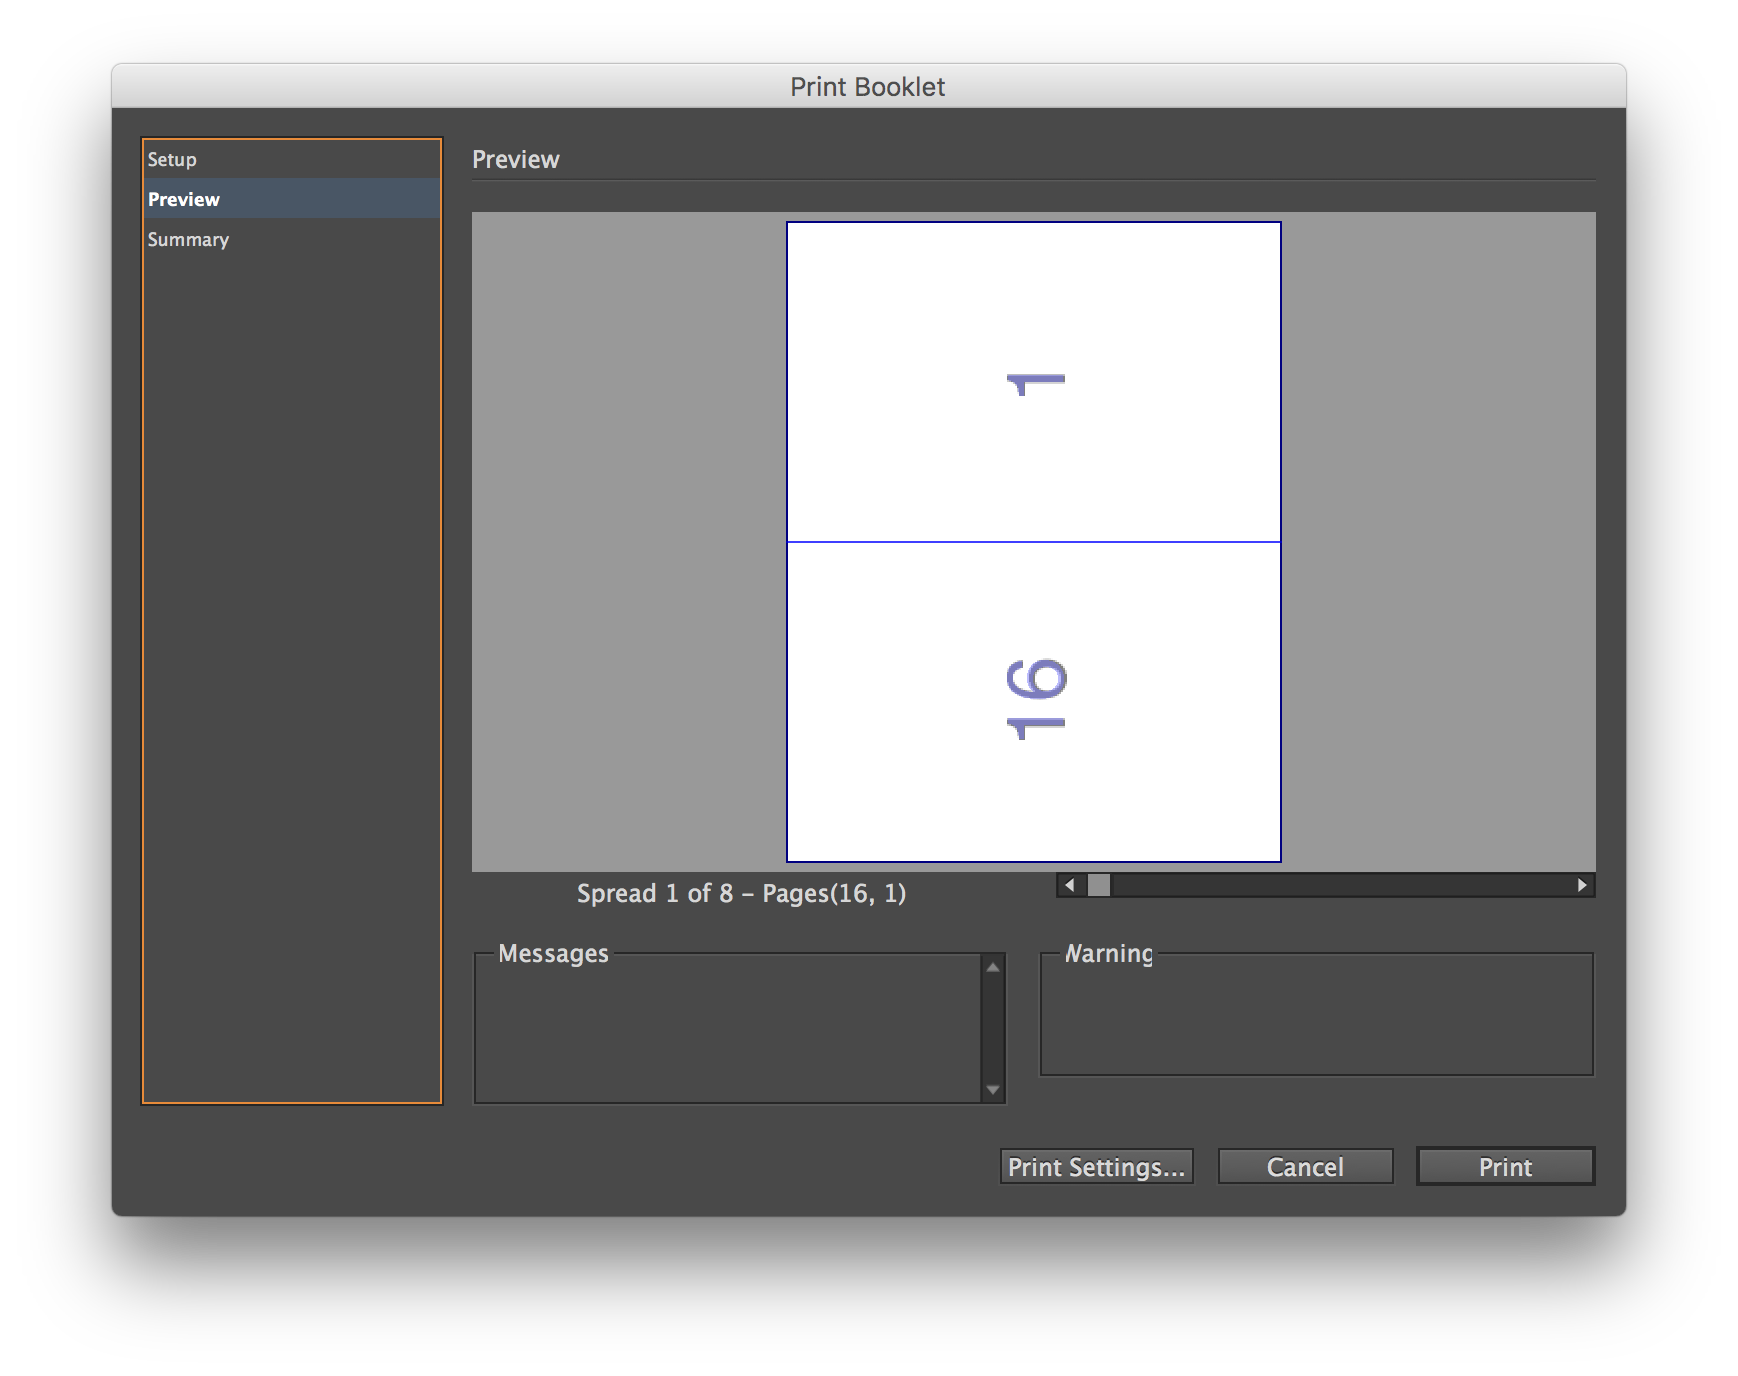Click the Messages scroll down arrow
Viewport: 1738px width, 1376px height.
tap(993, 1090)
